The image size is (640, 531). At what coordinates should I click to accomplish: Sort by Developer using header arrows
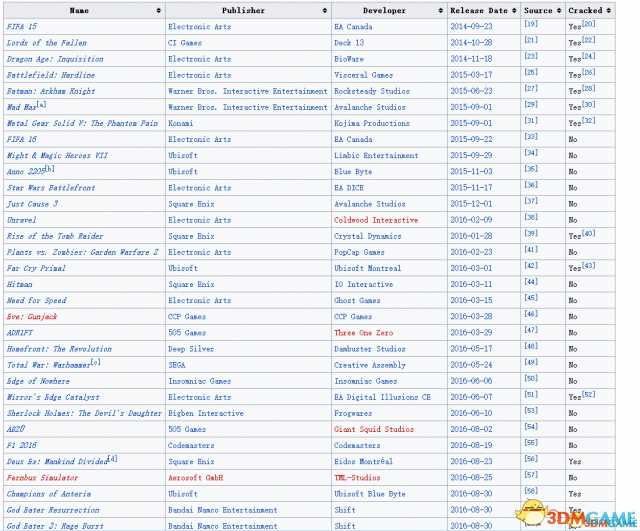(441, 10)
